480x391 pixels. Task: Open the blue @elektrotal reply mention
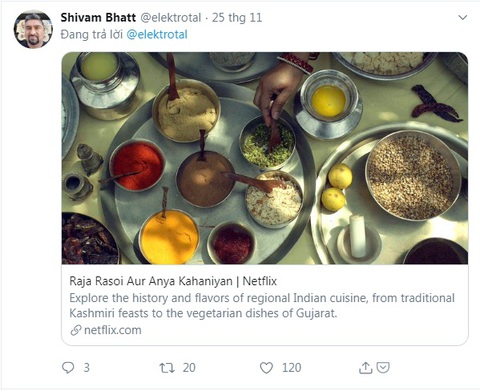157,34
